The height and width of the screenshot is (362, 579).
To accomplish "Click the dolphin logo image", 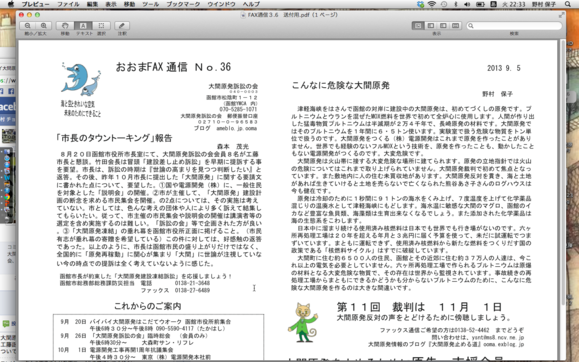I will (x=81, y=79).
